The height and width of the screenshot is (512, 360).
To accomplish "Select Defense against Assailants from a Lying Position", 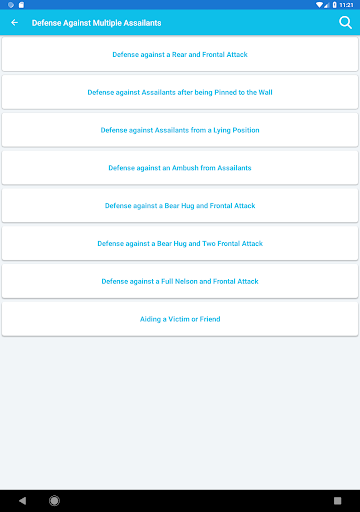I will pos(180,130).
